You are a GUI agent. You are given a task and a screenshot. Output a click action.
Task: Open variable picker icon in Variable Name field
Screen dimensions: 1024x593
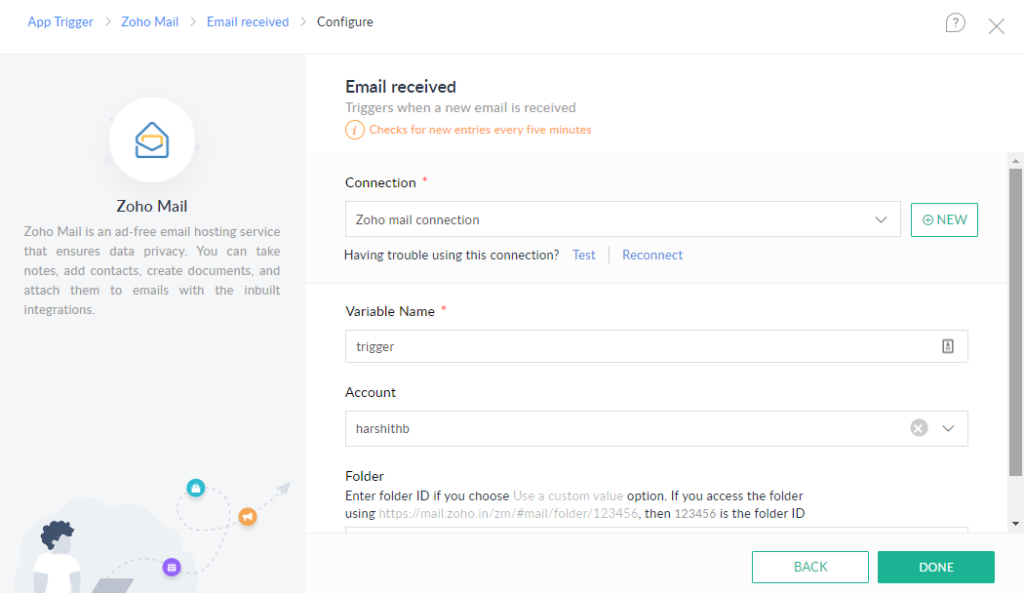point(948,346)
